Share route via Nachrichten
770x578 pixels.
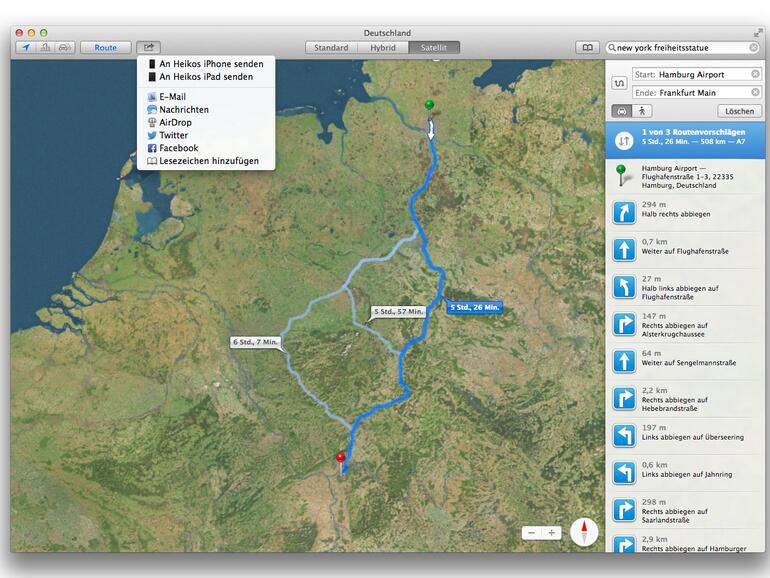206,110
